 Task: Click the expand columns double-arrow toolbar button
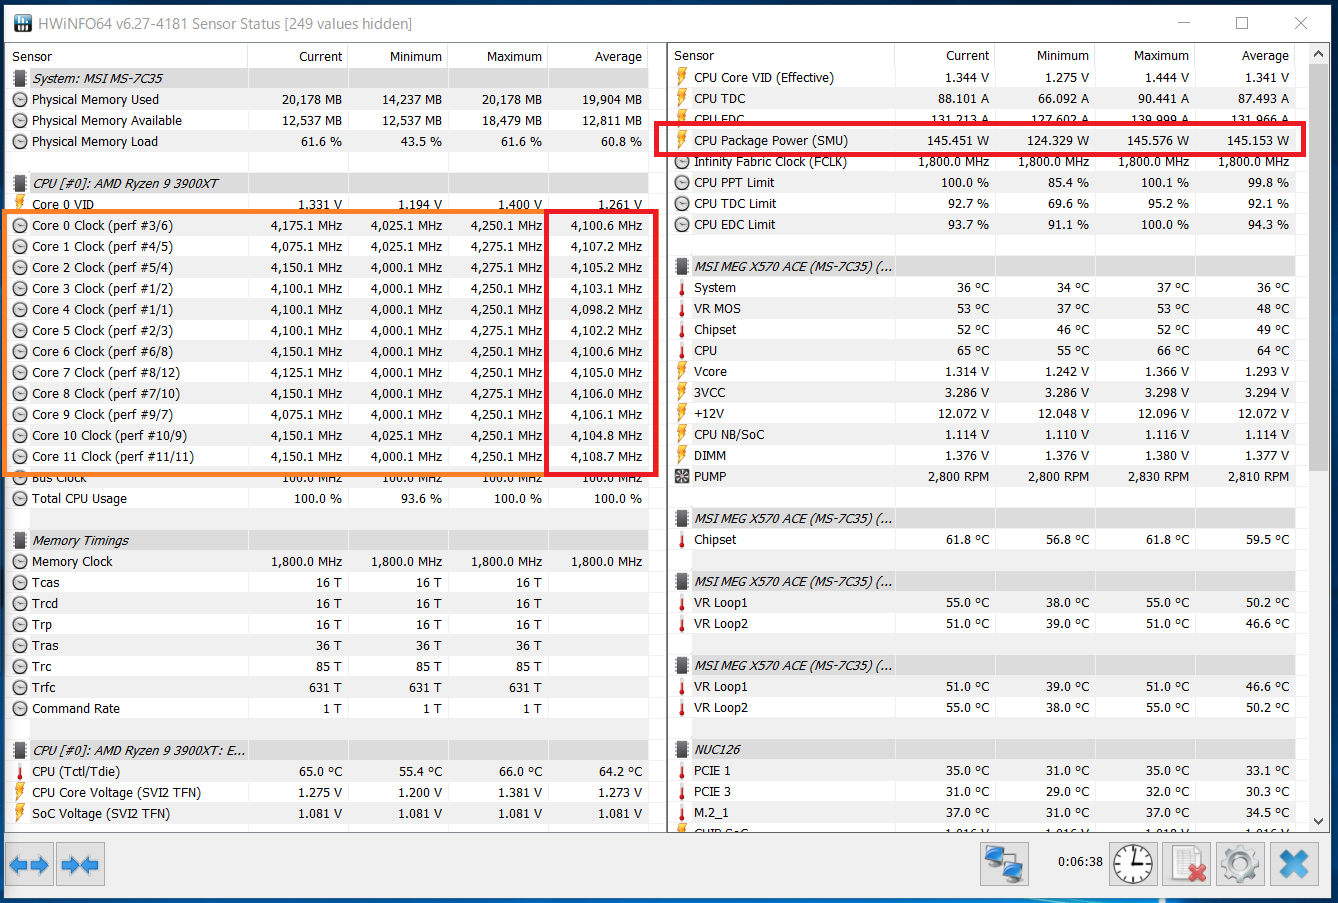point(28,864)
